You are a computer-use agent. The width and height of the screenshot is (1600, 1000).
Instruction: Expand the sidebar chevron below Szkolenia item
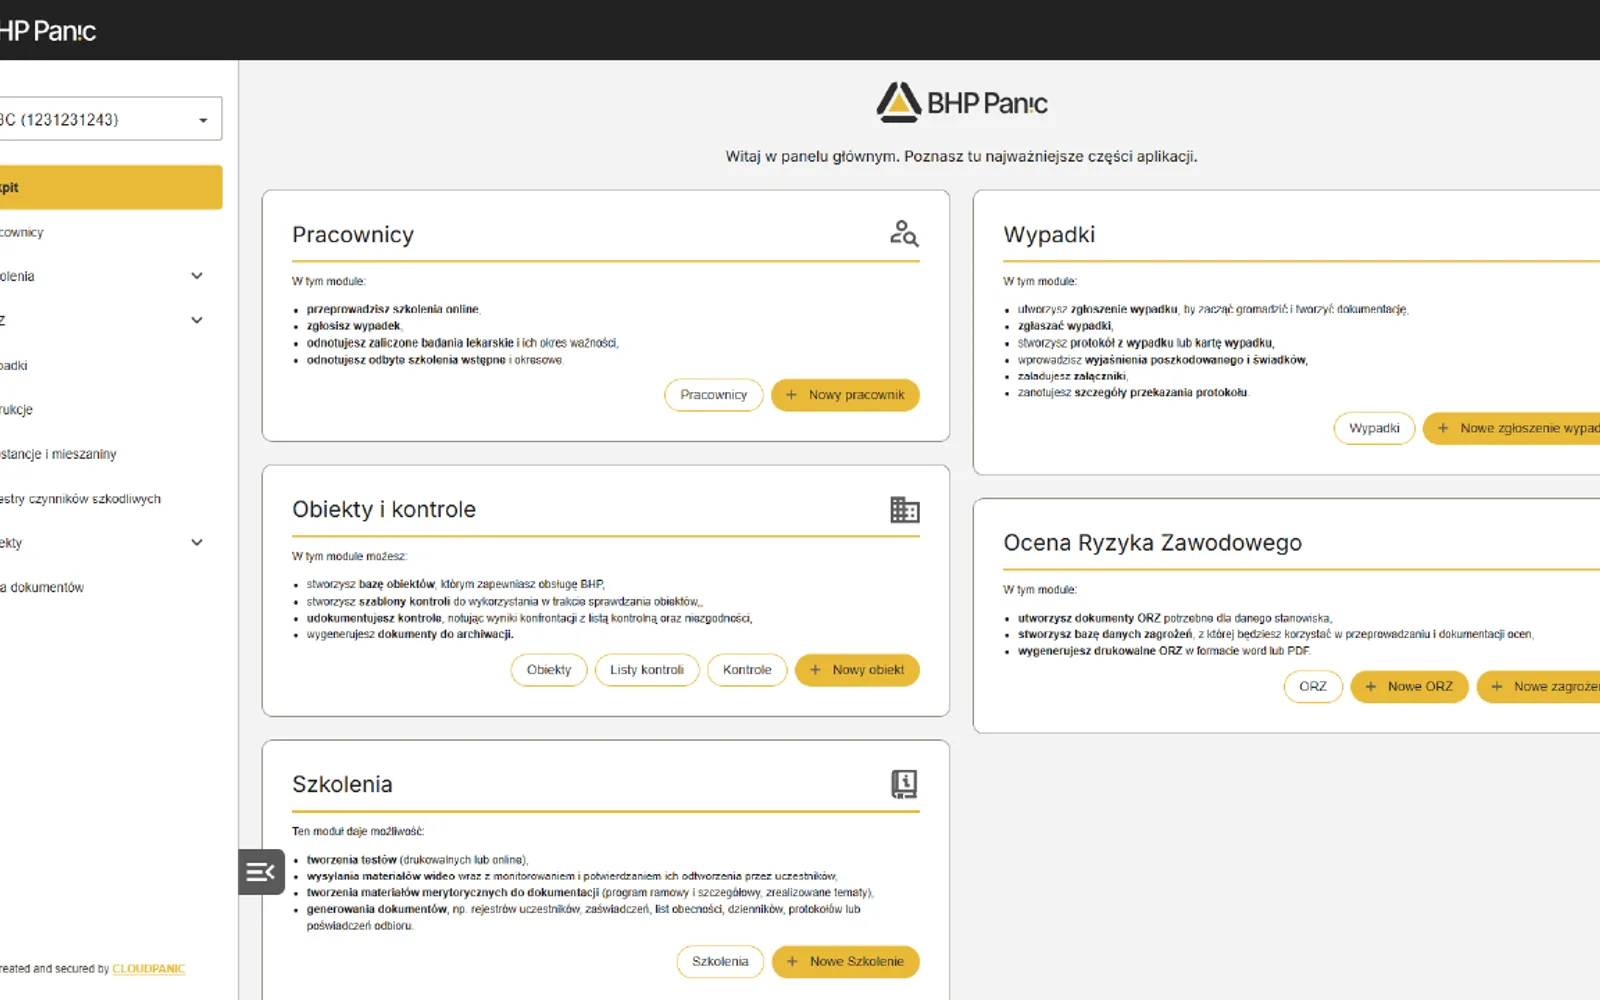click(197, 321)
